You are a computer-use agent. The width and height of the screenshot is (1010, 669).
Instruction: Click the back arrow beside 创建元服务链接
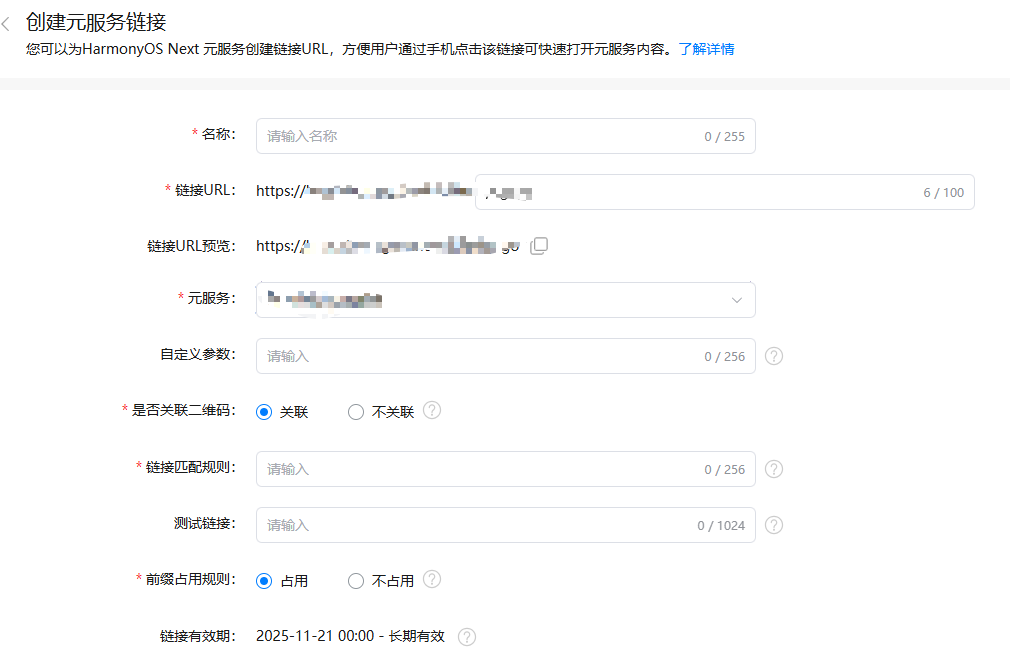pyautogui.click(x=8, y=22)
